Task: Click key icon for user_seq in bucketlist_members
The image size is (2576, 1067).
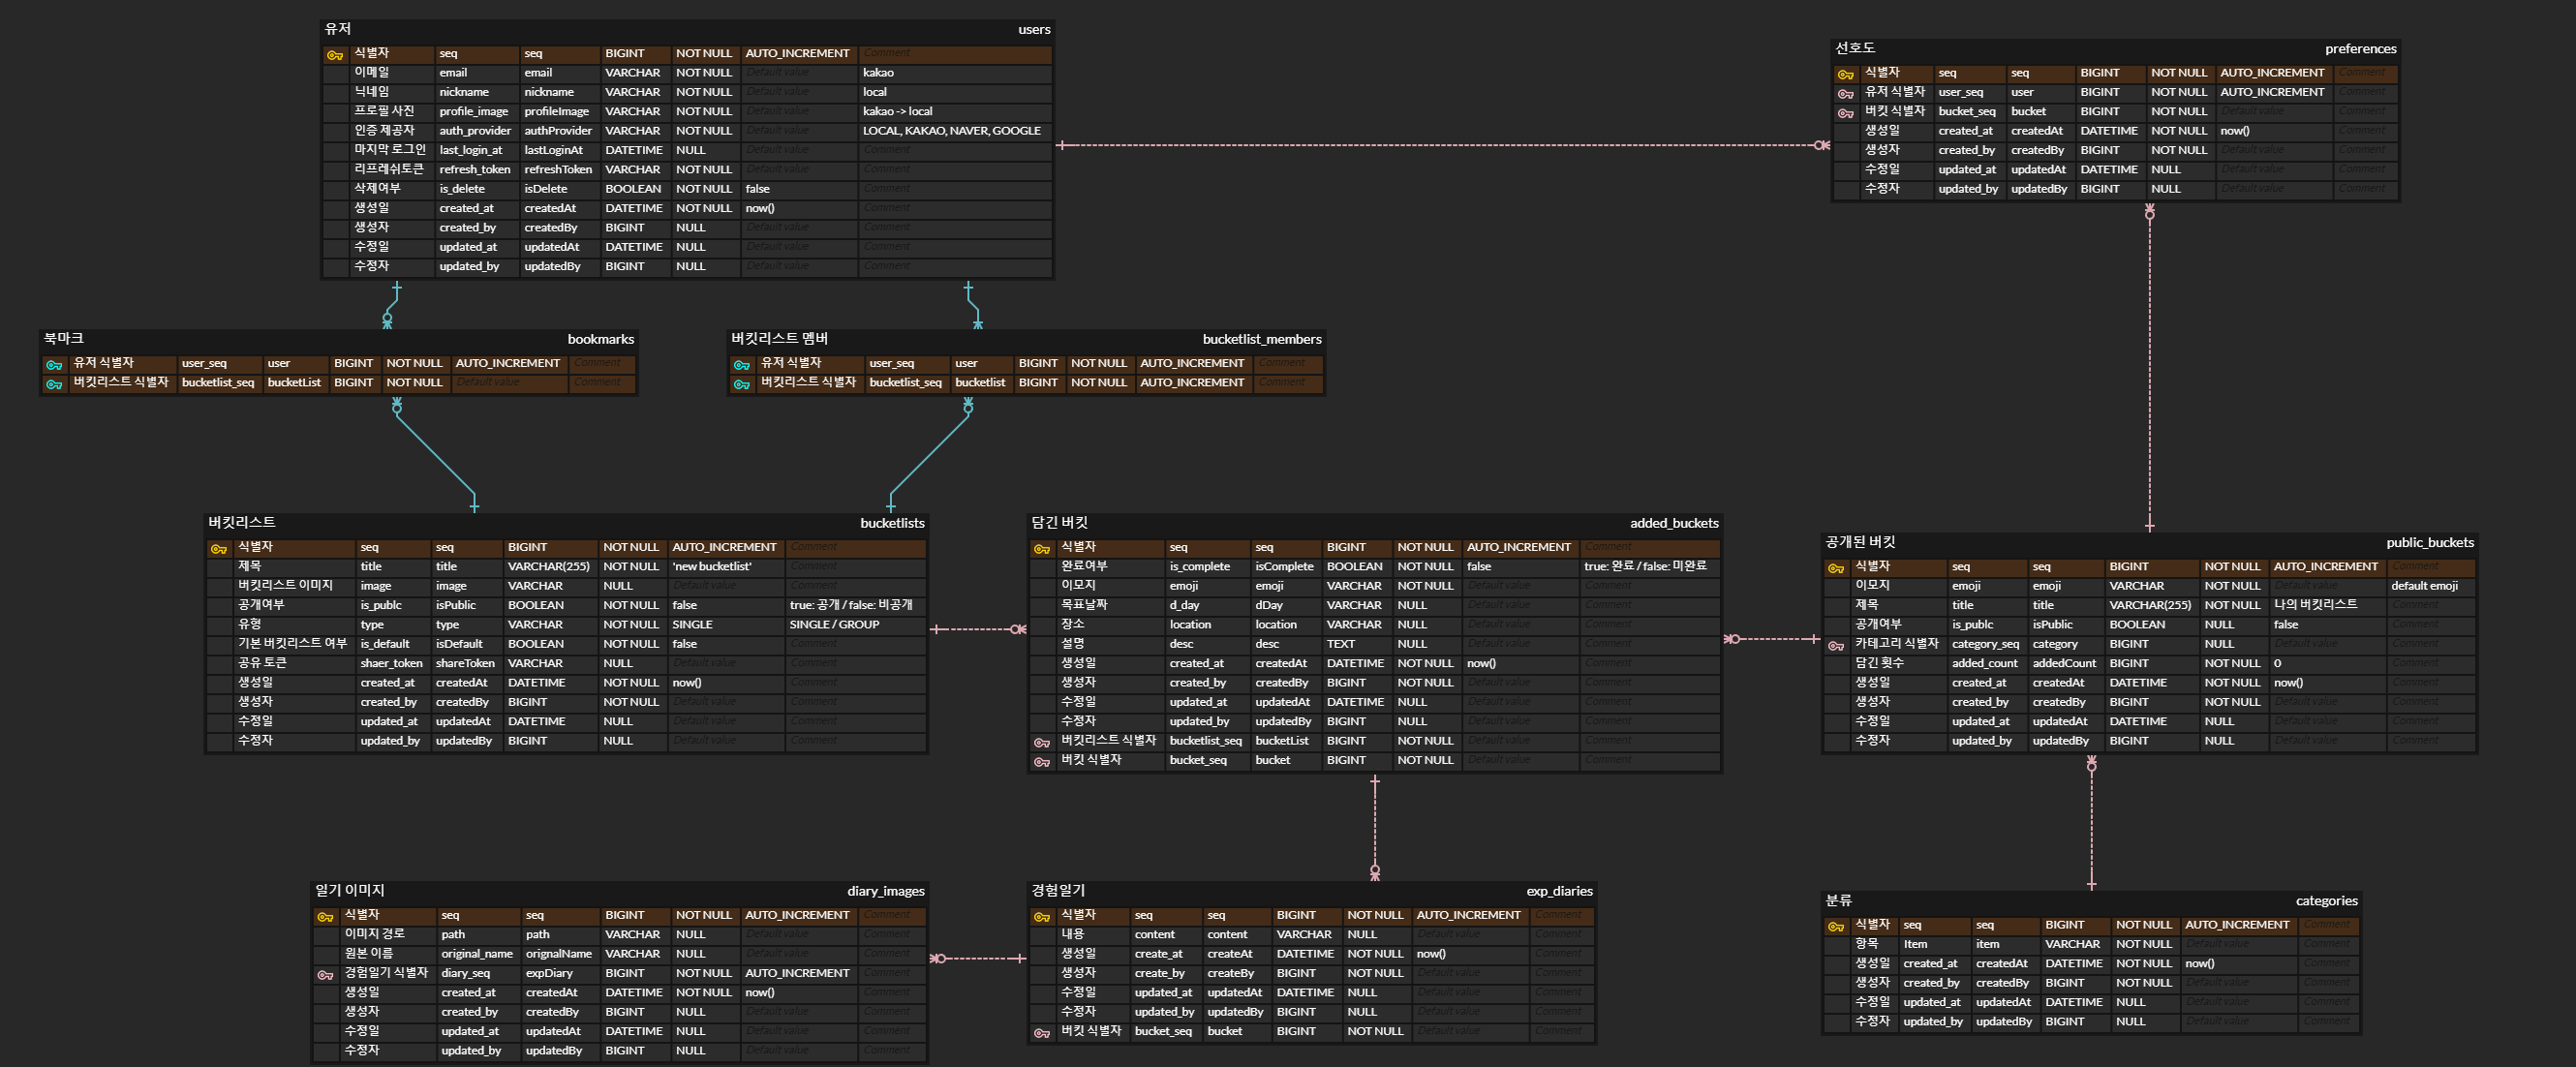Action: point(741,365)
